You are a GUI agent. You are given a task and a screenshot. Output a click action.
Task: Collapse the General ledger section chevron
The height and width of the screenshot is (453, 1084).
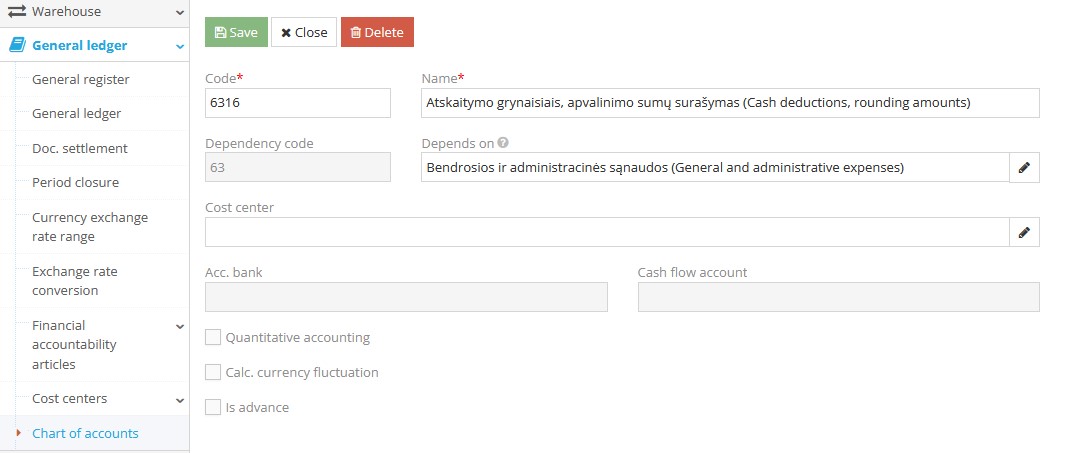180,46
